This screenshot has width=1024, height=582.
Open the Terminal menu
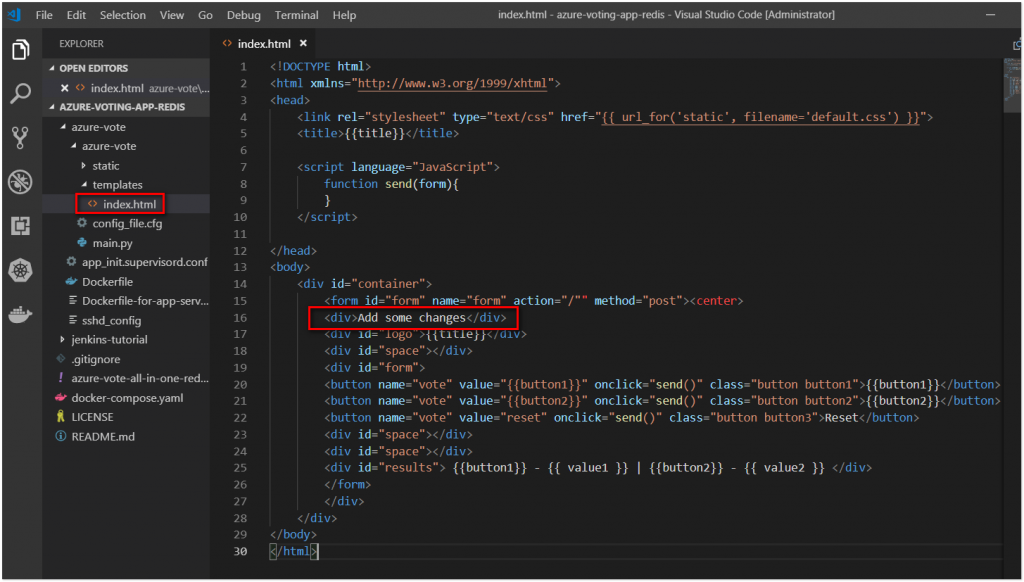tap(296, 14)
